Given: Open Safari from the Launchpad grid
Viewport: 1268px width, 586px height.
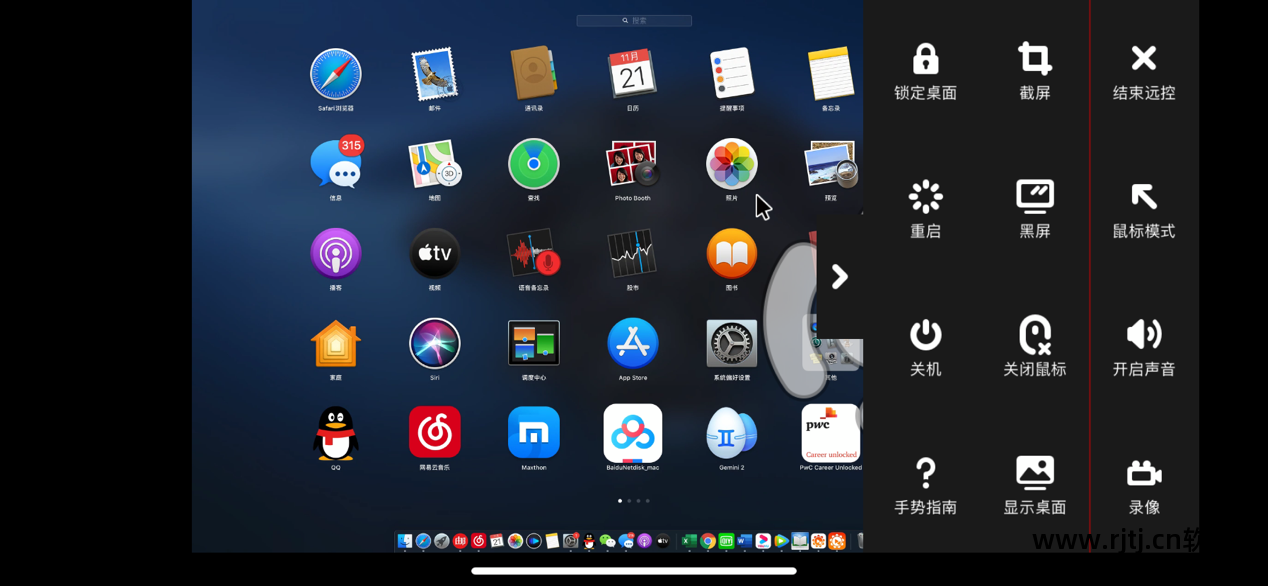Looking at the screenshot, I should pyautogui.click(x=335, y=74).
